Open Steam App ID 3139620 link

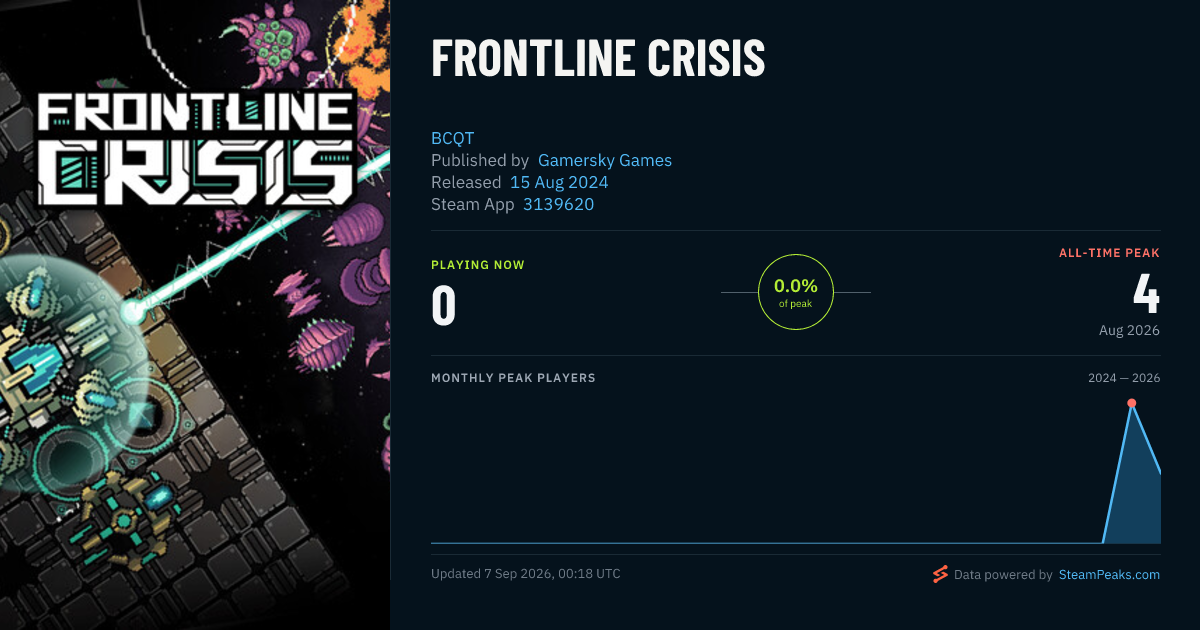point(558,204)
